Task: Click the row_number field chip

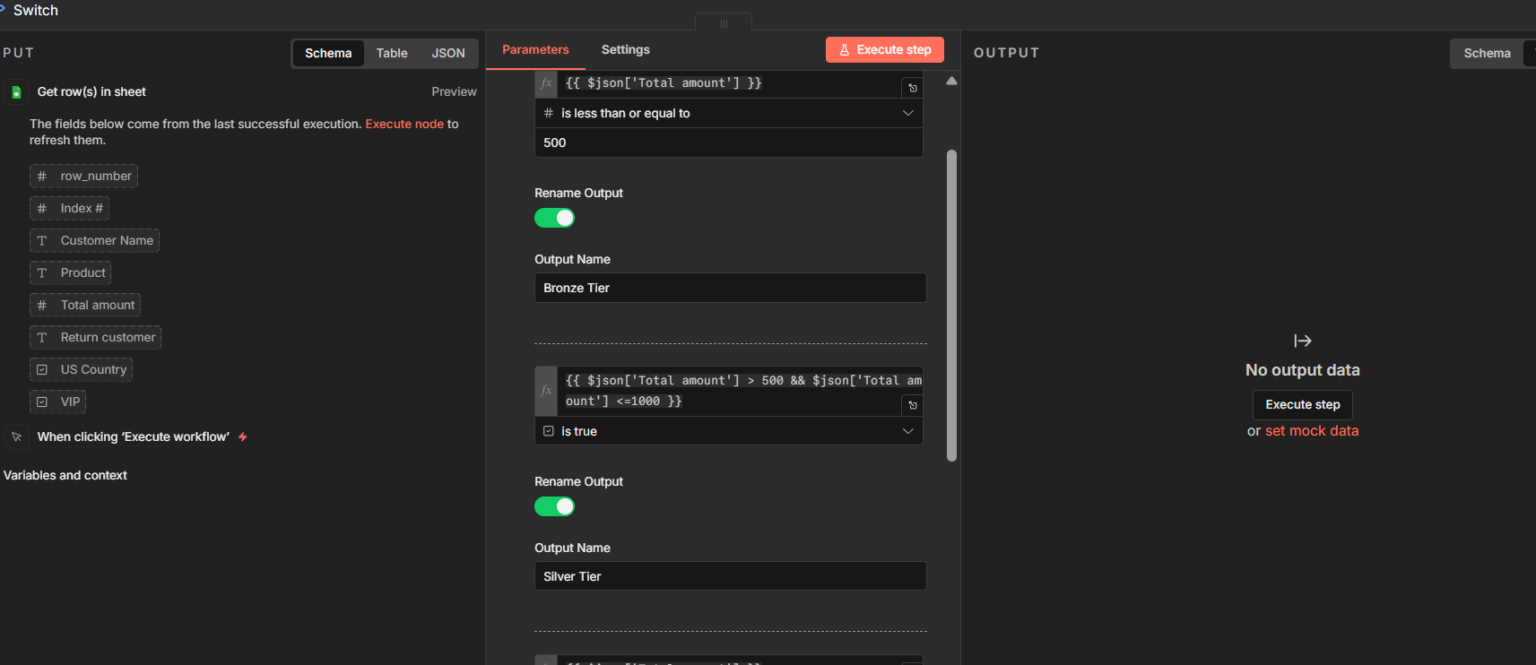Action: click(84, 176)
